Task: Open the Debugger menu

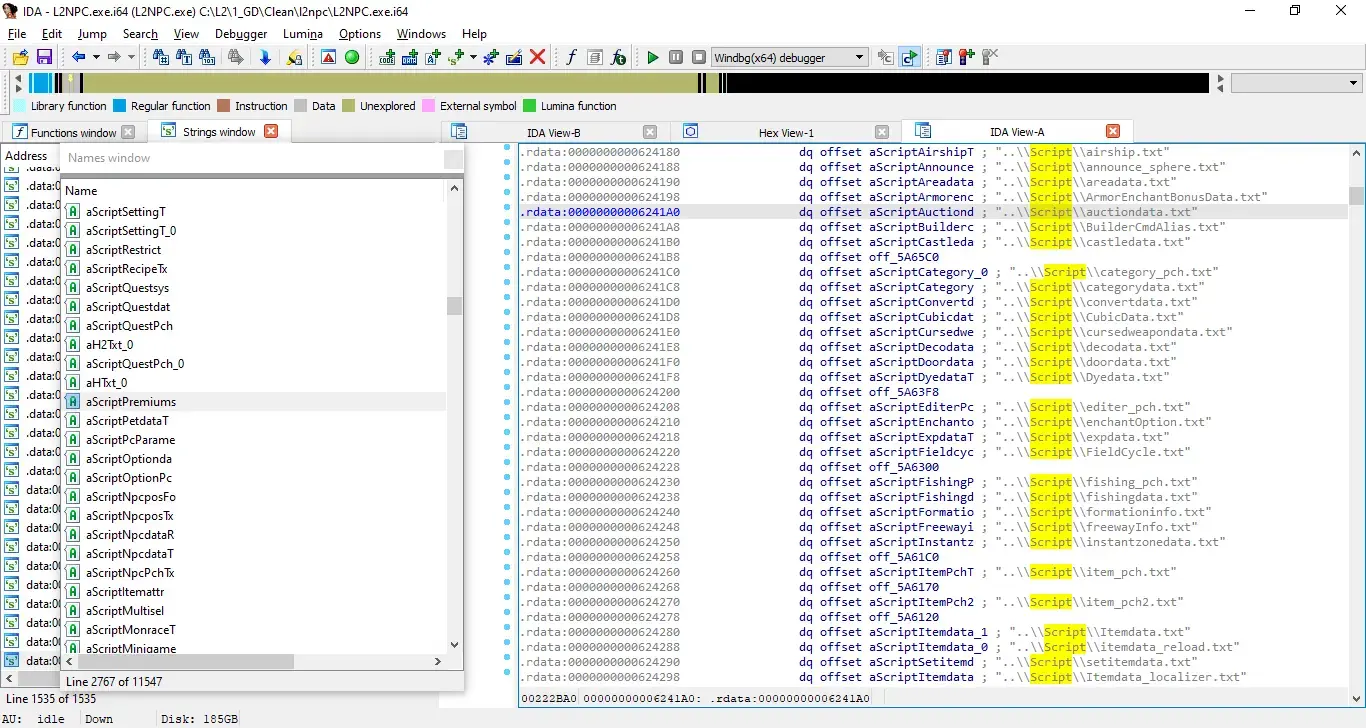Action: point(241,33)
